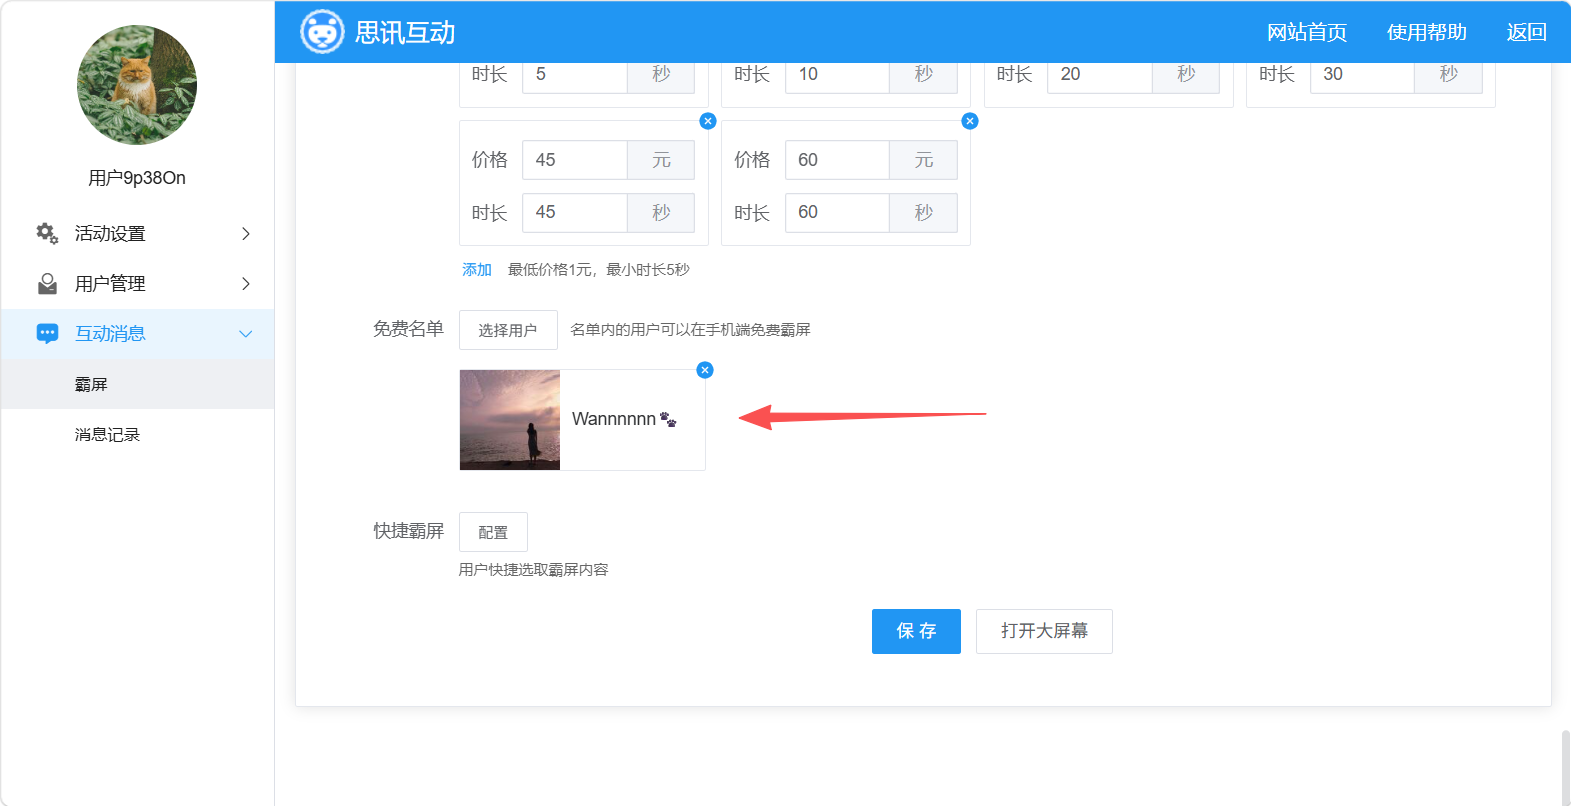Screen dimensions: 1571x806
Task: Click the panda logo icon in header
Action: point(322,32)
